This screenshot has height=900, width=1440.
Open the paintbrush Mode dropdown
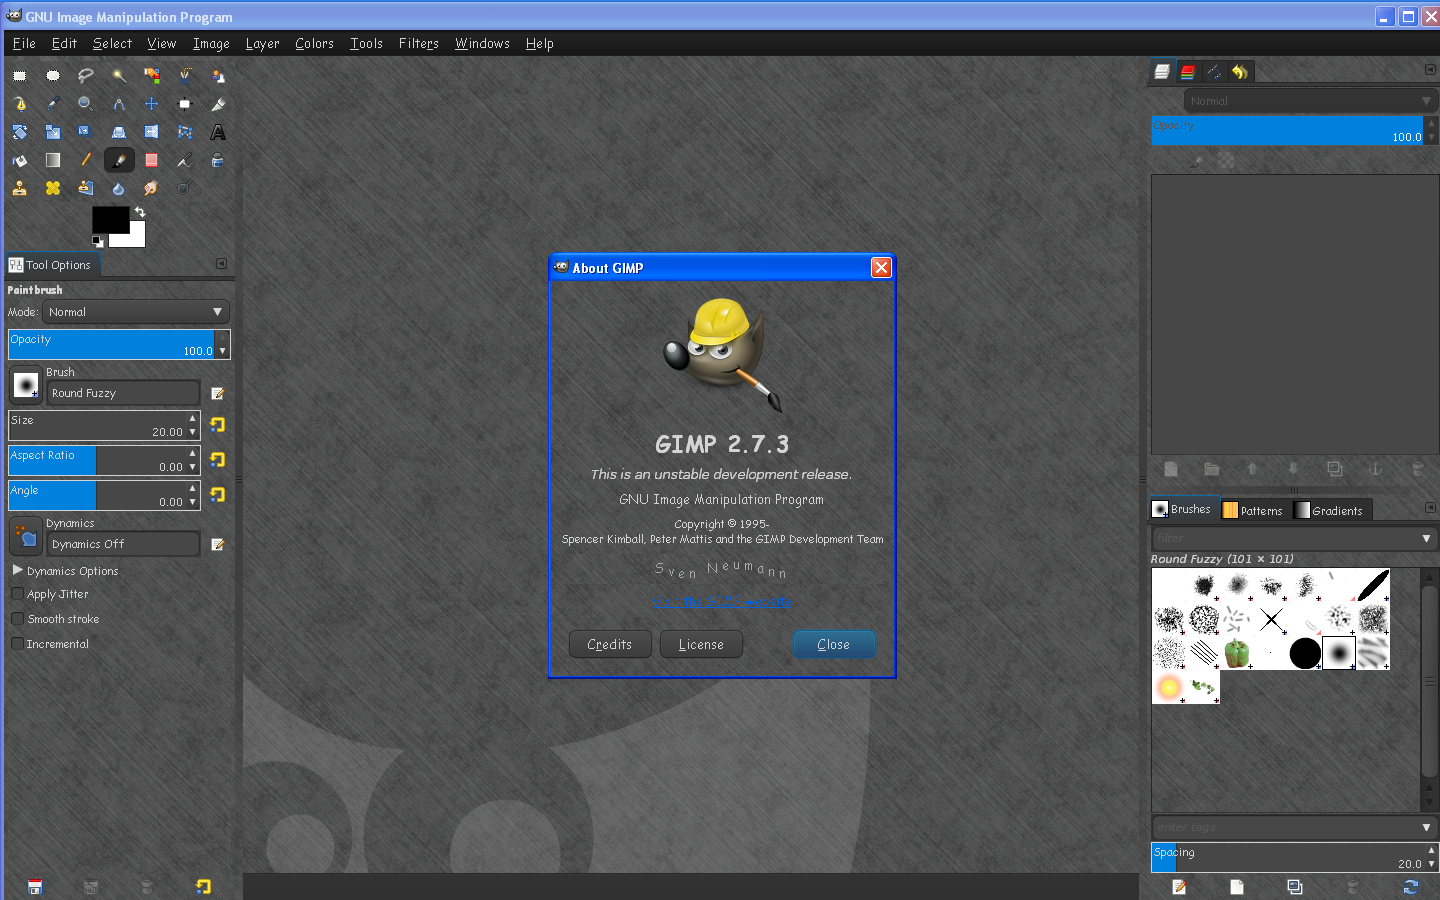click(x=136, y=312)
